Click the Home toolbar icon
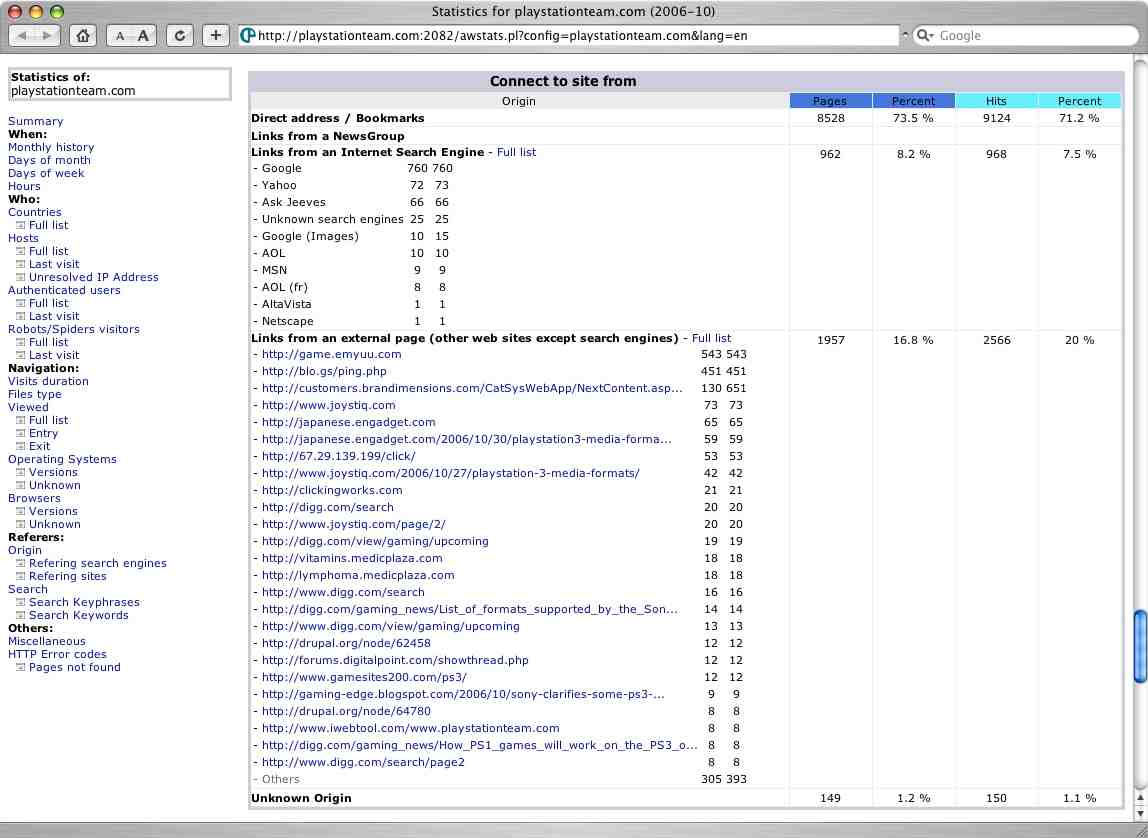 point(83,35)
